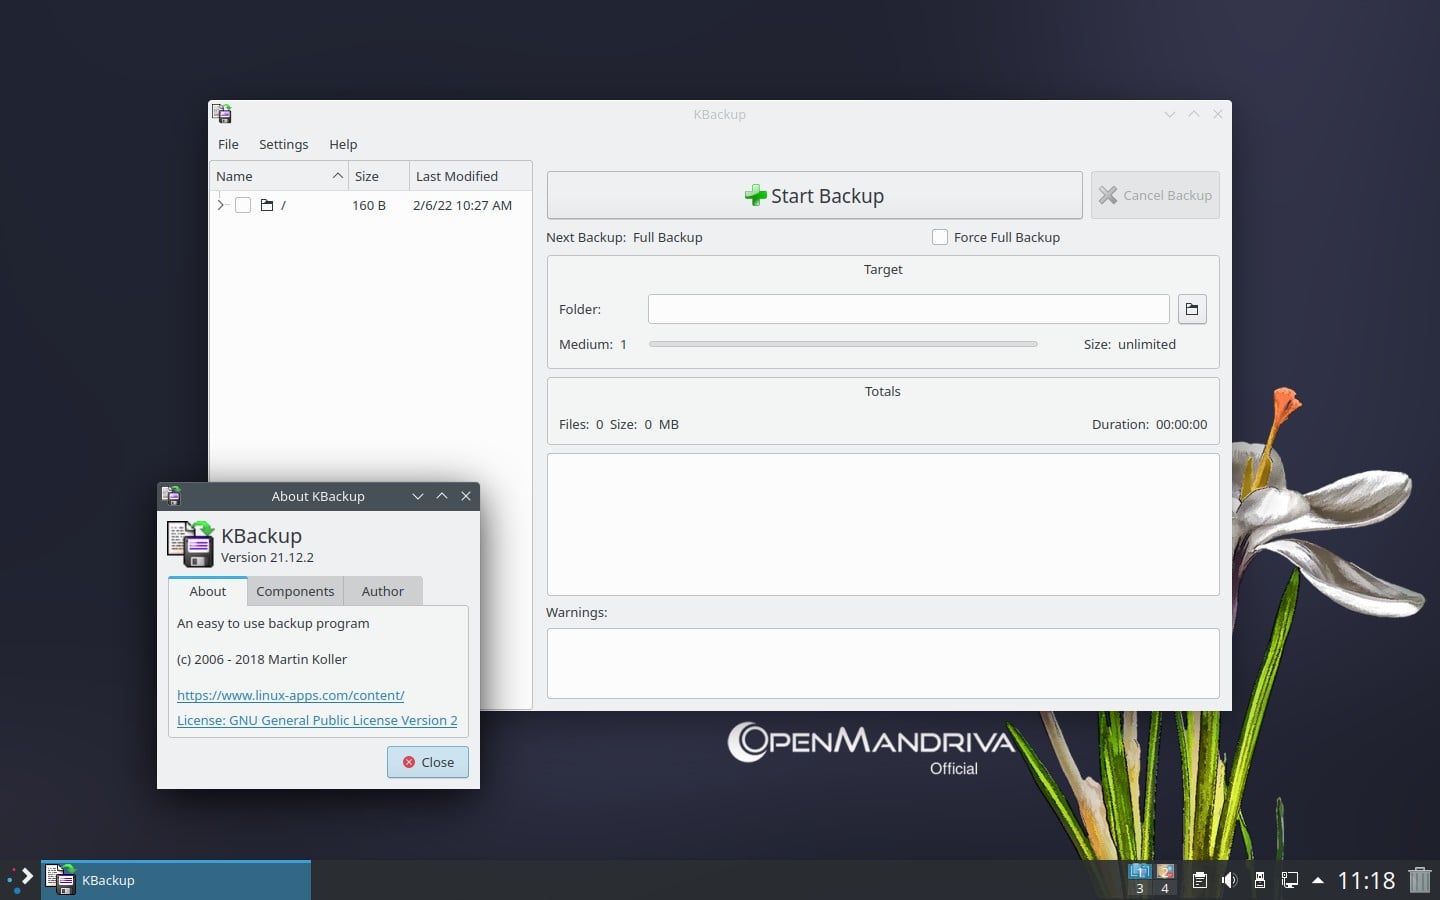Click the Medium capacity progress bar
The width and height of the screenshot is (1440, 900).
tap(843, 344)
